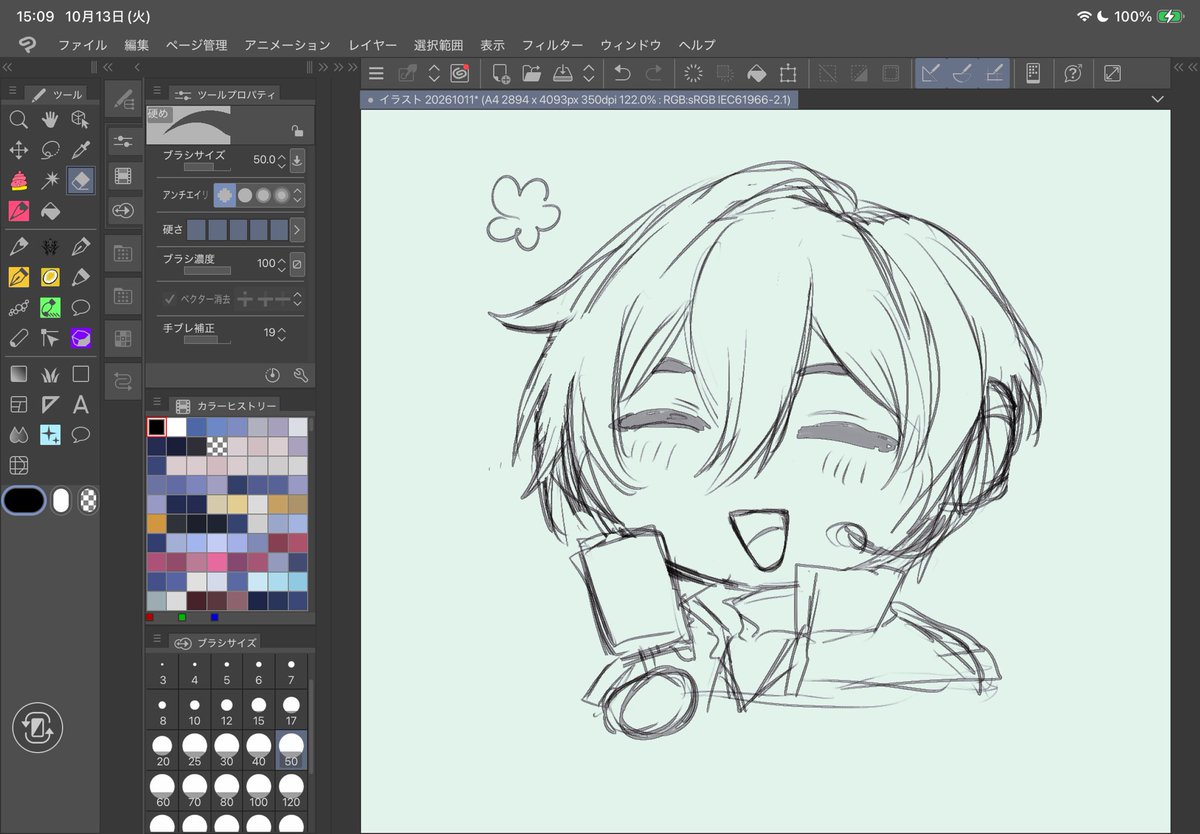Select the yellow-highlighted Pen tool
This screenshot has width=1200, height=834.
pyautogui.click(x=18, y=276)
